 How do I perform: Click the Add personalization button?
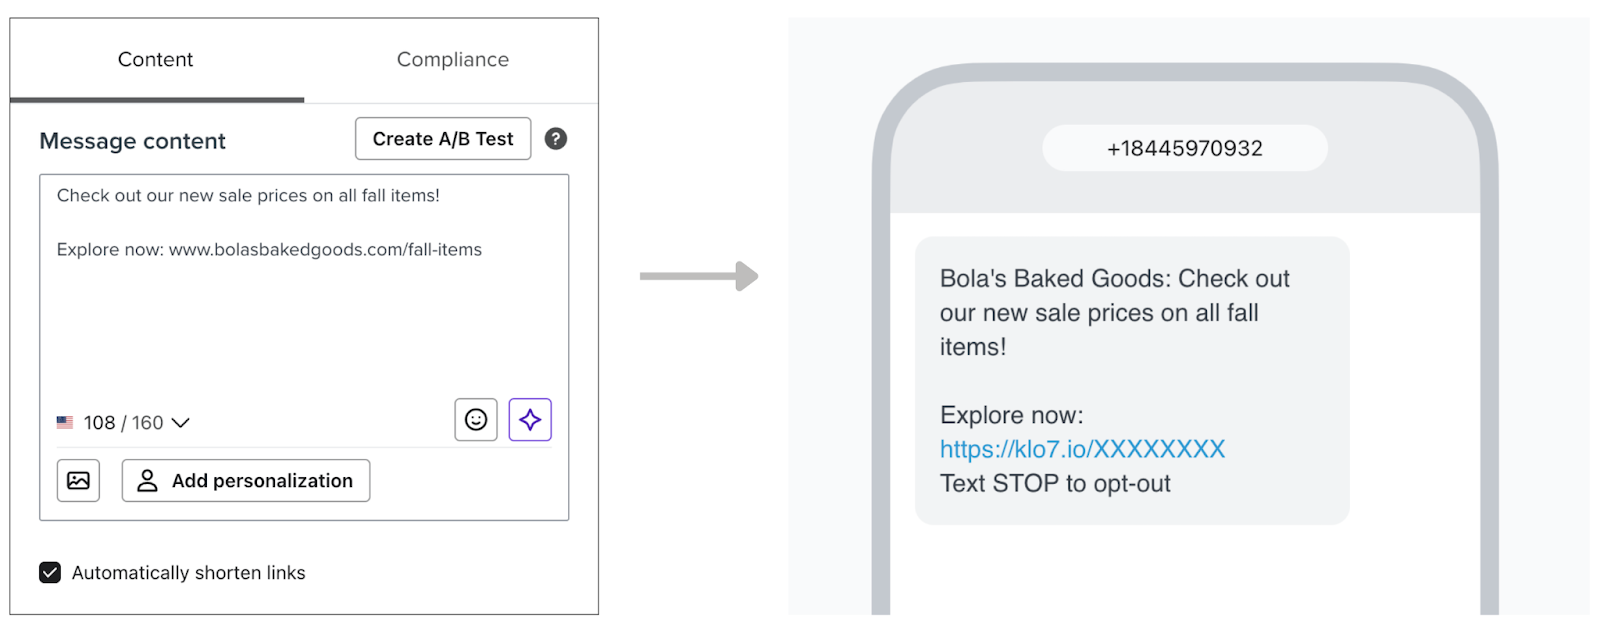click(x=245, y=481)
